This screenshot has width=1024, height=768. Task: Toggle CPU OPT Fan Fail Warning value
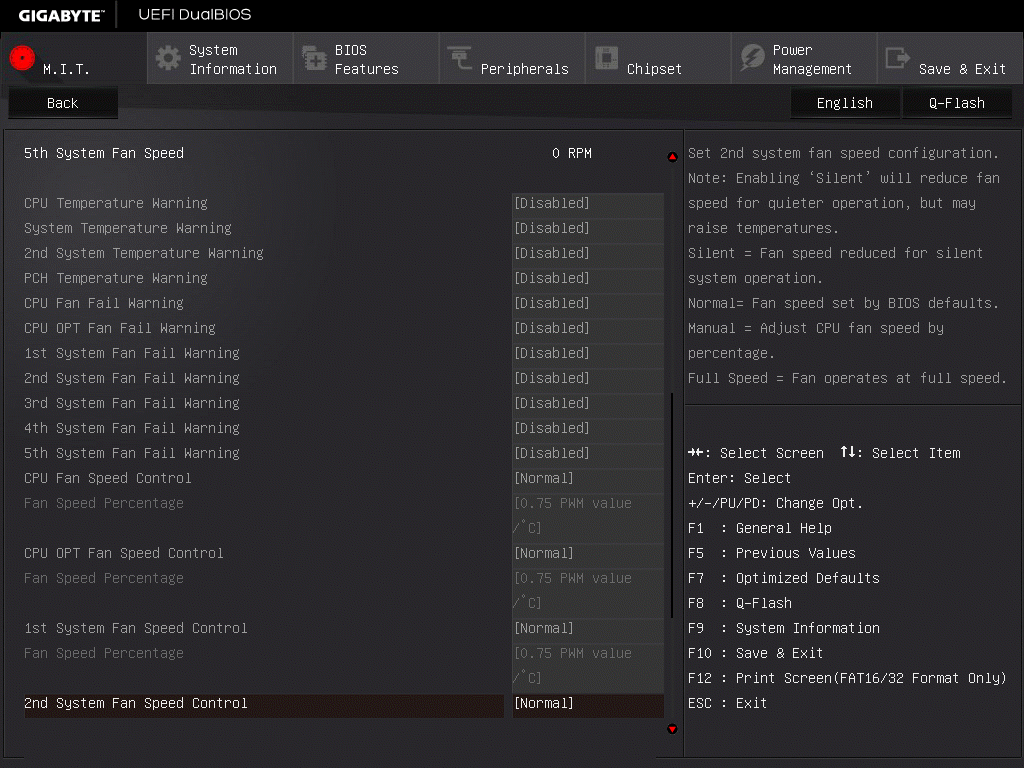coord(588,328)
